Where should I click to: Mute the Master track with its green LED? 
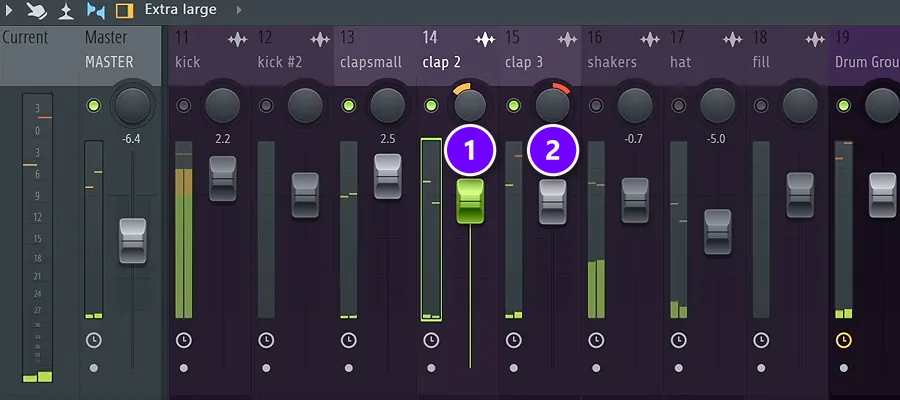[x=94, y=106]
